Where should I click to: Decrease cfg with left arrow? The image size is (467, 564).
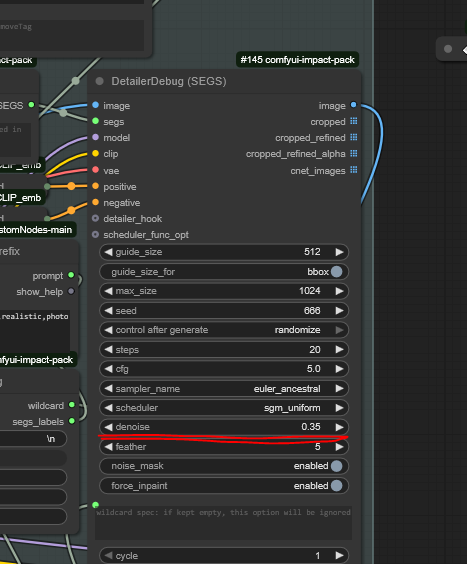108,369
